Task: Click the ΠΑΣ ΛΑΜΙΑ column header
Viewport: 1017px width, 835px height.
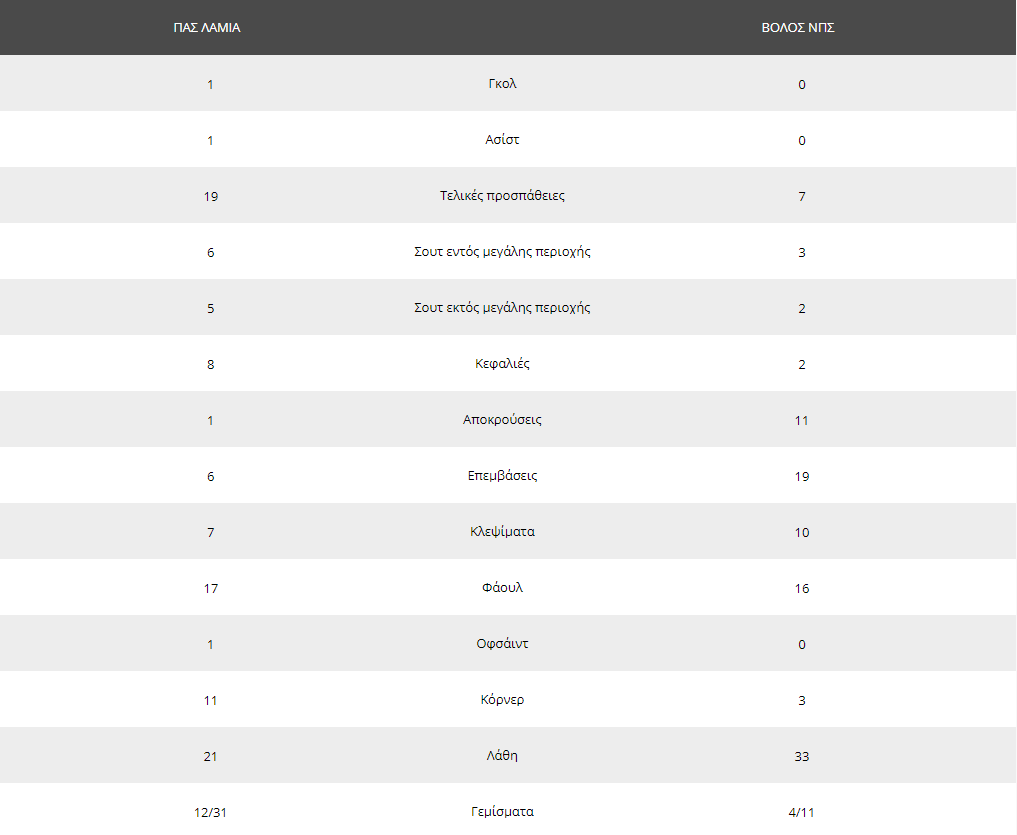Action: click(207, 28)
